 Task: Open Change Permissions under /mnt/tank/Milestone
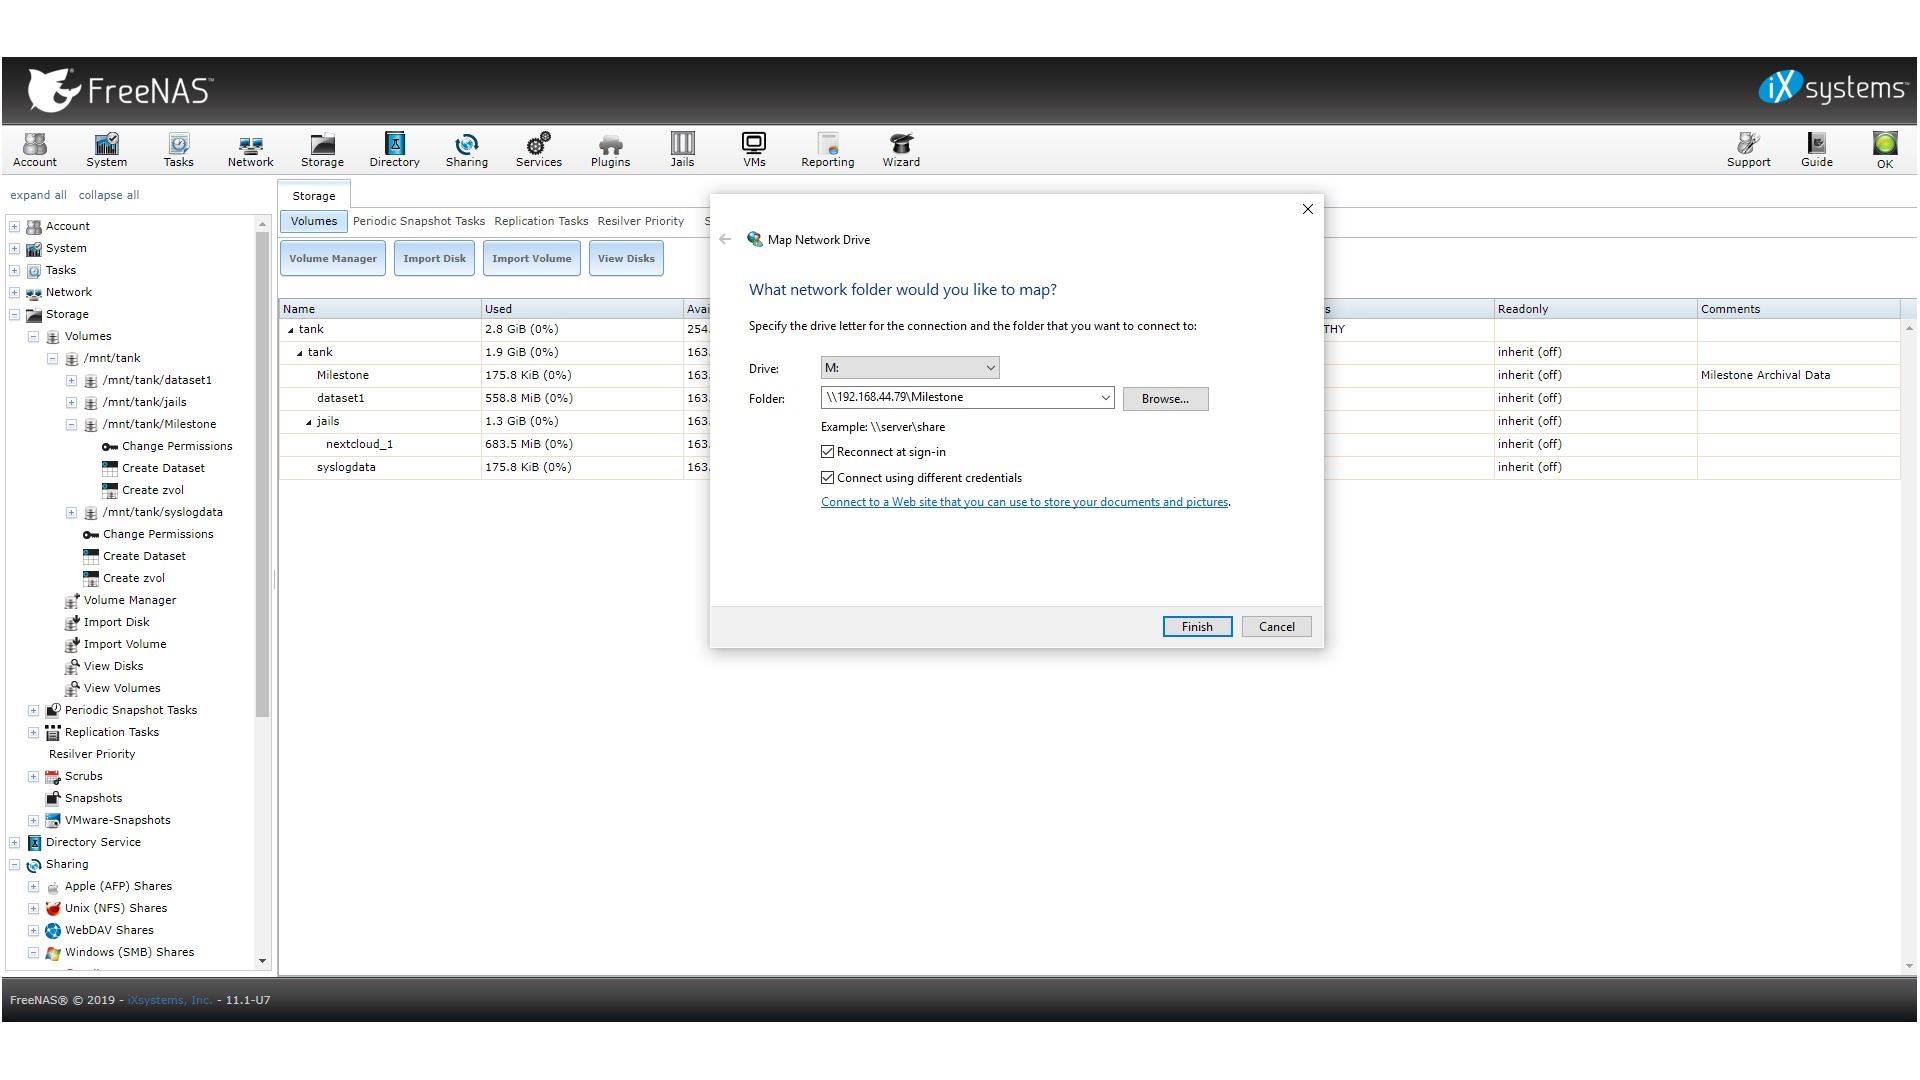(177, 446)
